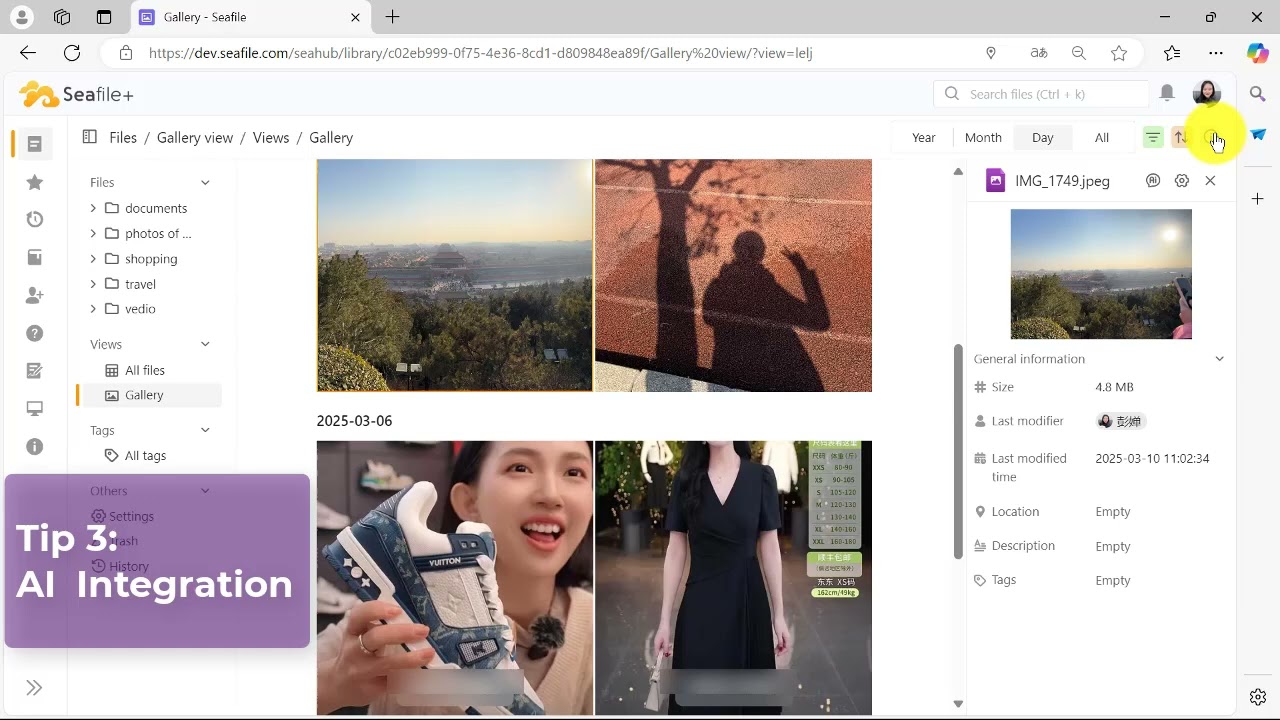
Task: Click the notification bell icon
Action: (1167, 93)
